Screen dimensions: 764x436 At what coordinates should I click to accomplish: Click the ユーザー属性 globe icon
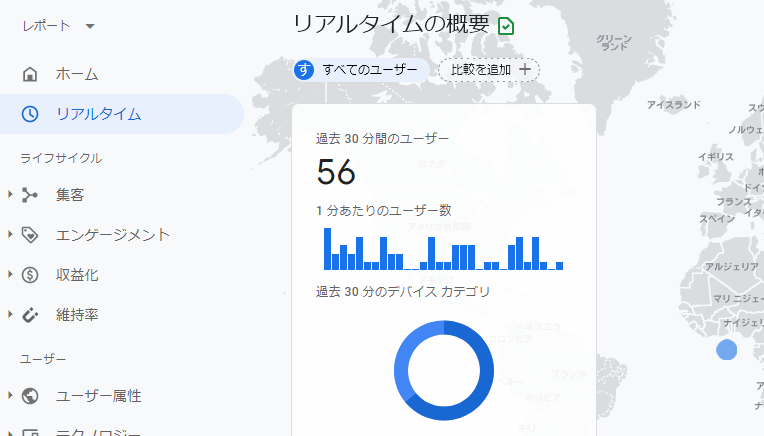[30, 396]
